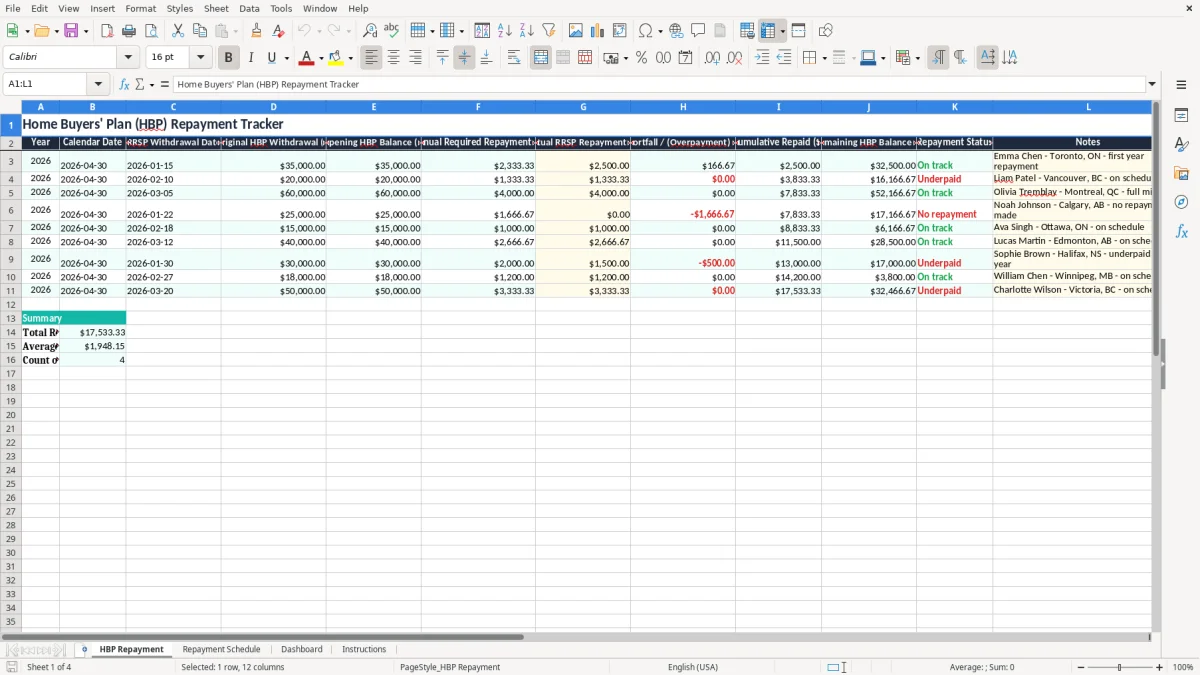This screenshot has width=1200, height=675.
Task: Format as percent
Action: click(641, 58)
